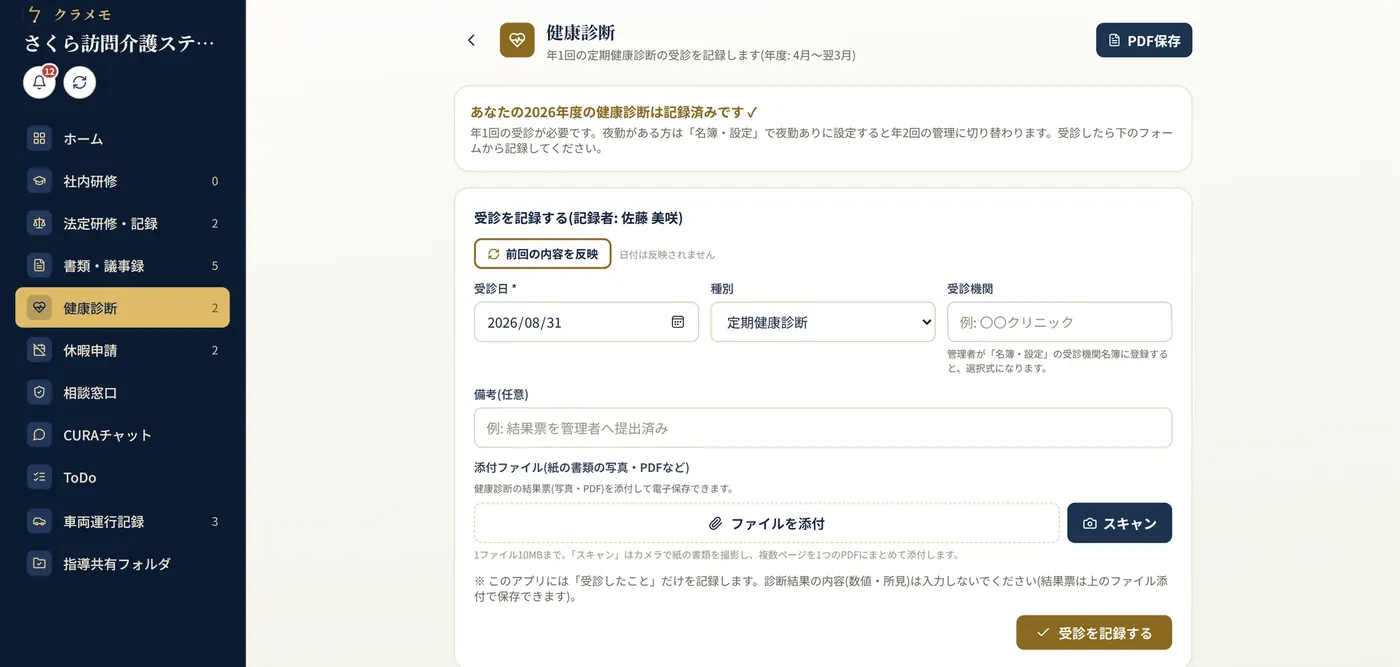Image resolution: width=1400 pixels, height=667 pixels.
Task: Open the 種別 dropdown showing 定期健康診断
Action: 823,322
